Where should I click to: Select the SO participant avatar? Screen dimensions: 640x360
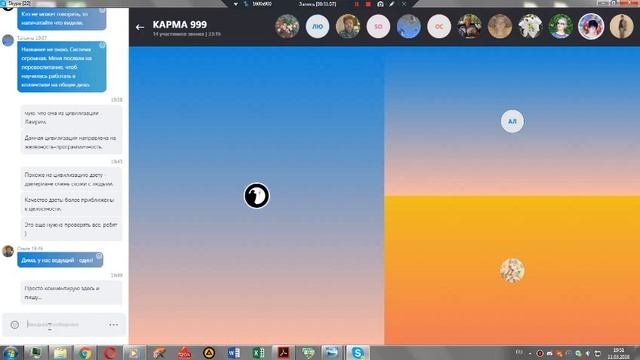378,27
